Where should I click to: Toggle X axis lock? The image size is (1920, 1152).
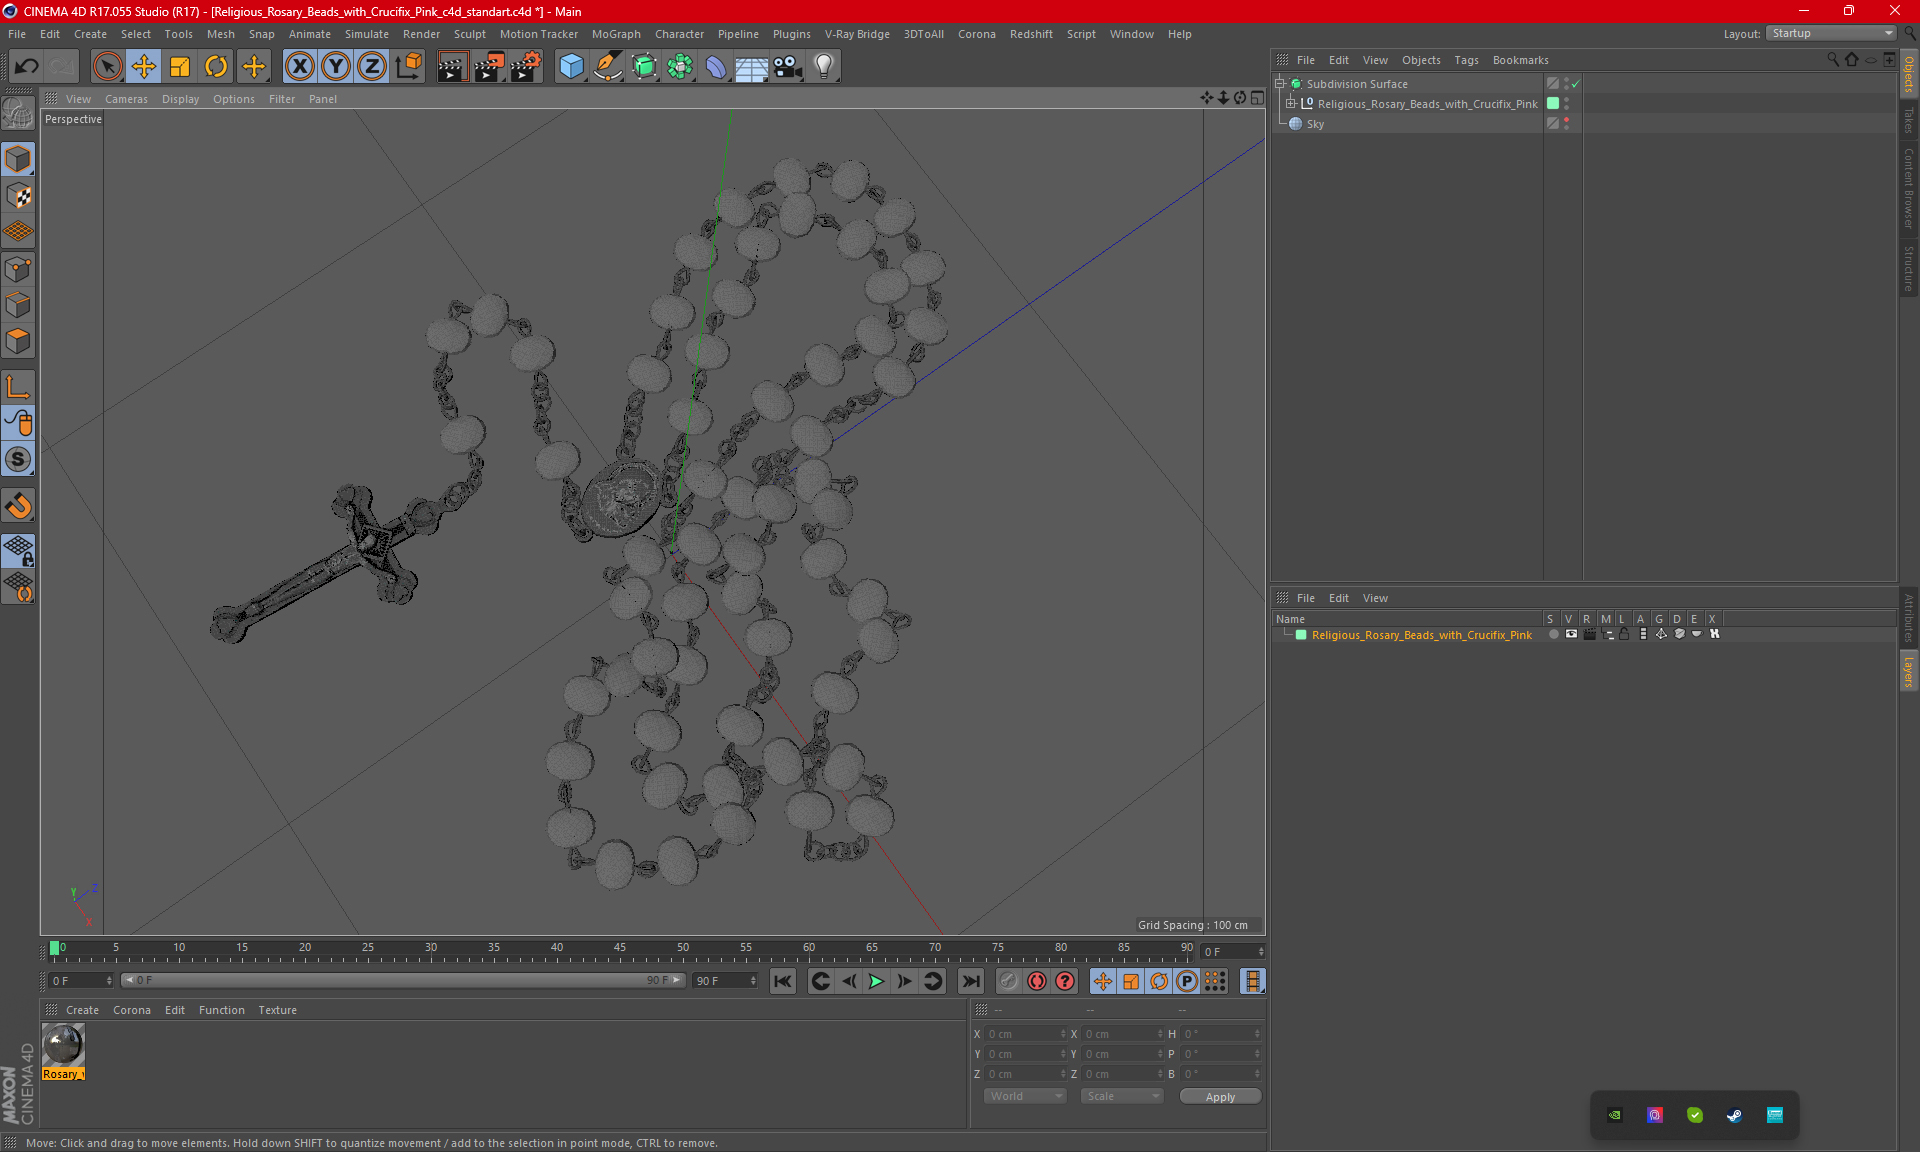[x=299, y=67]
